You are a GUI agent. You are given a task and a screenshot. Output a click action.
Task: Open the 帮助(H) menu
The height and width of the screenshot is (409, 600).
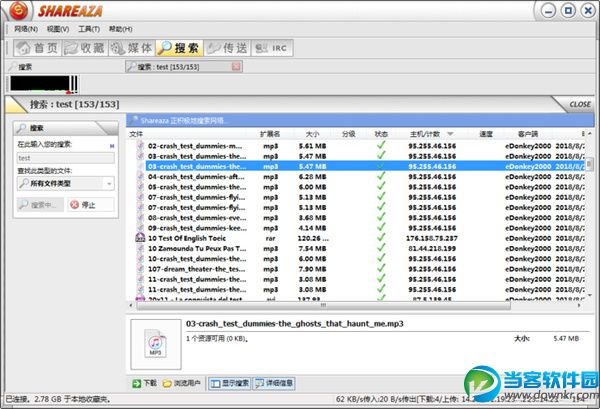121,29
